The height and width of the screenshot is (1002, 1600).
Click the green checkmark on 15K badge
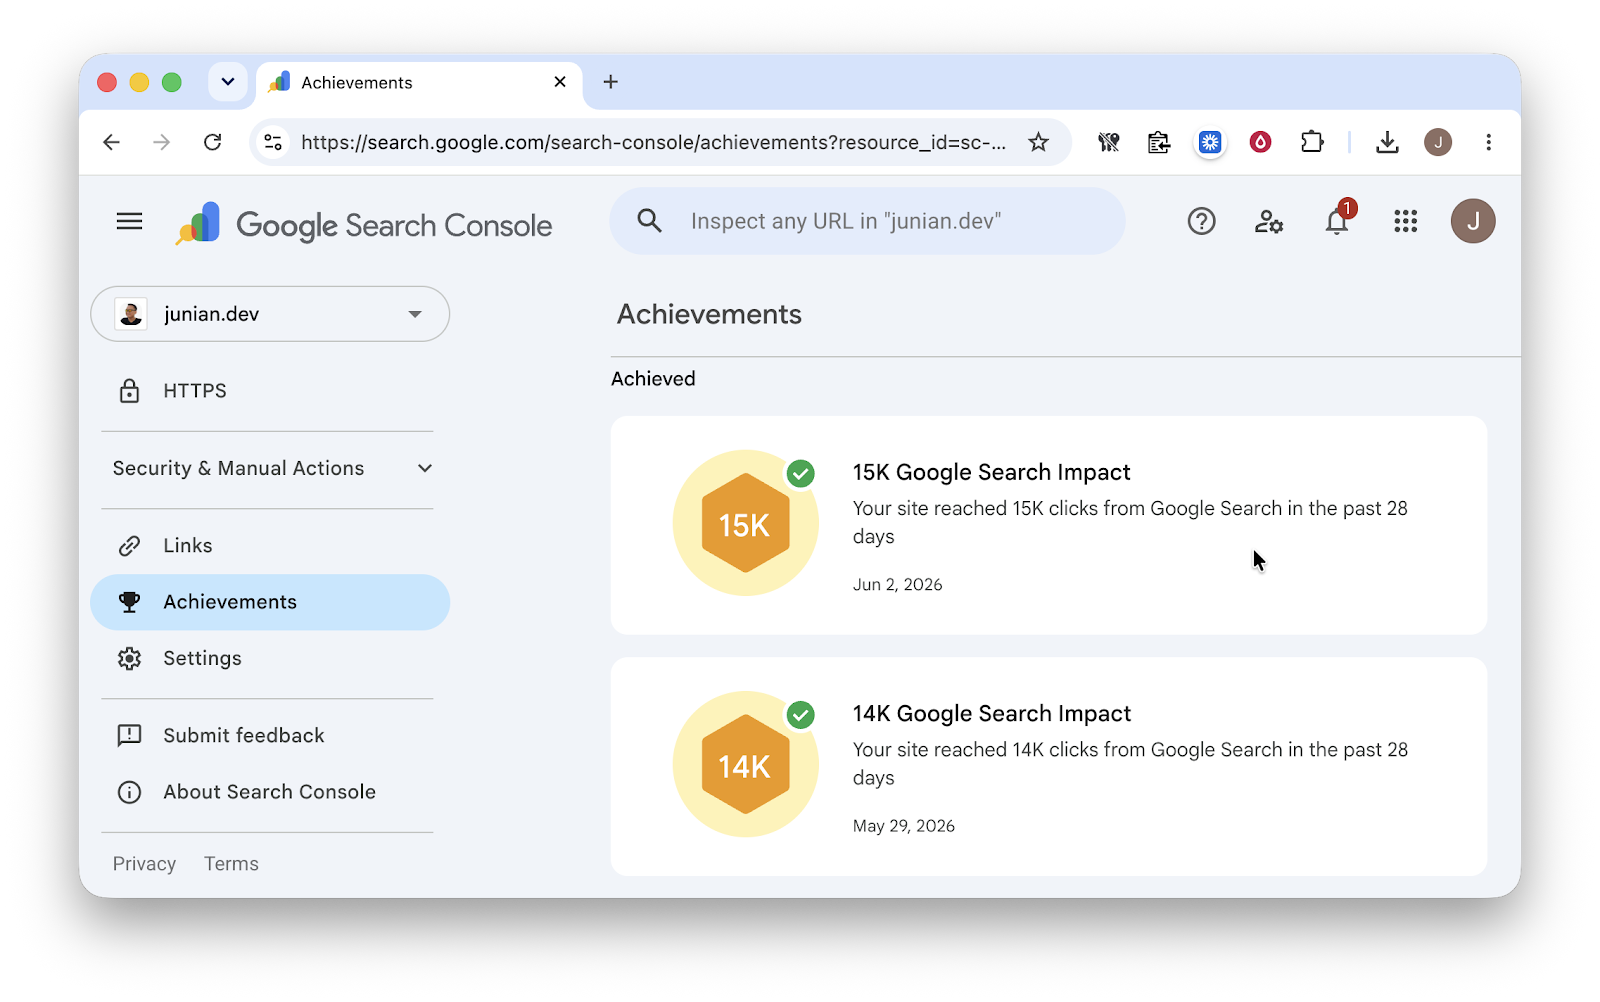pyautogui.click(x=800, y=473)
